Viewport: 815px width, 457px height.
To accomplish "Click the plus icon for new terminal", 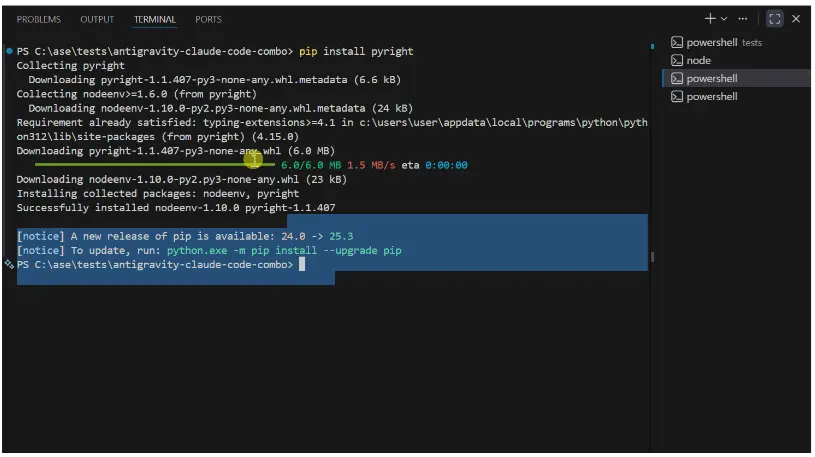I will click(710, 19).
